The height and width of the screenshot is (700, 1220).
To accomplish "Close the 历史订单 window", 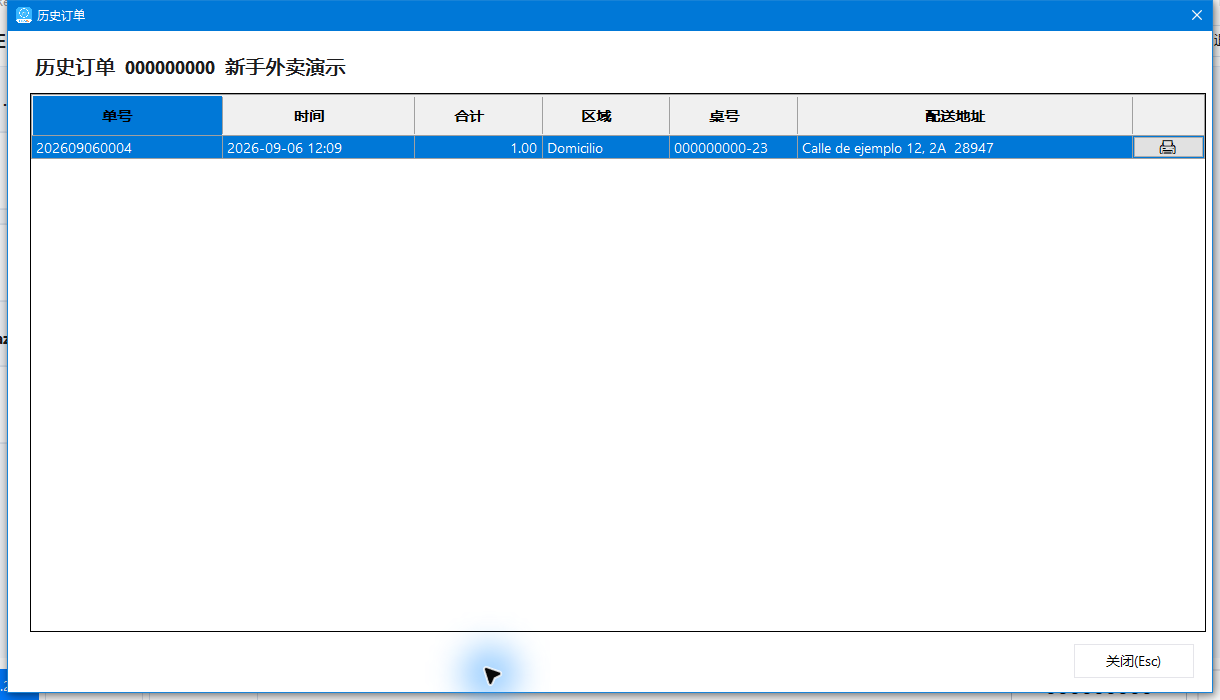I will 1196,15.
